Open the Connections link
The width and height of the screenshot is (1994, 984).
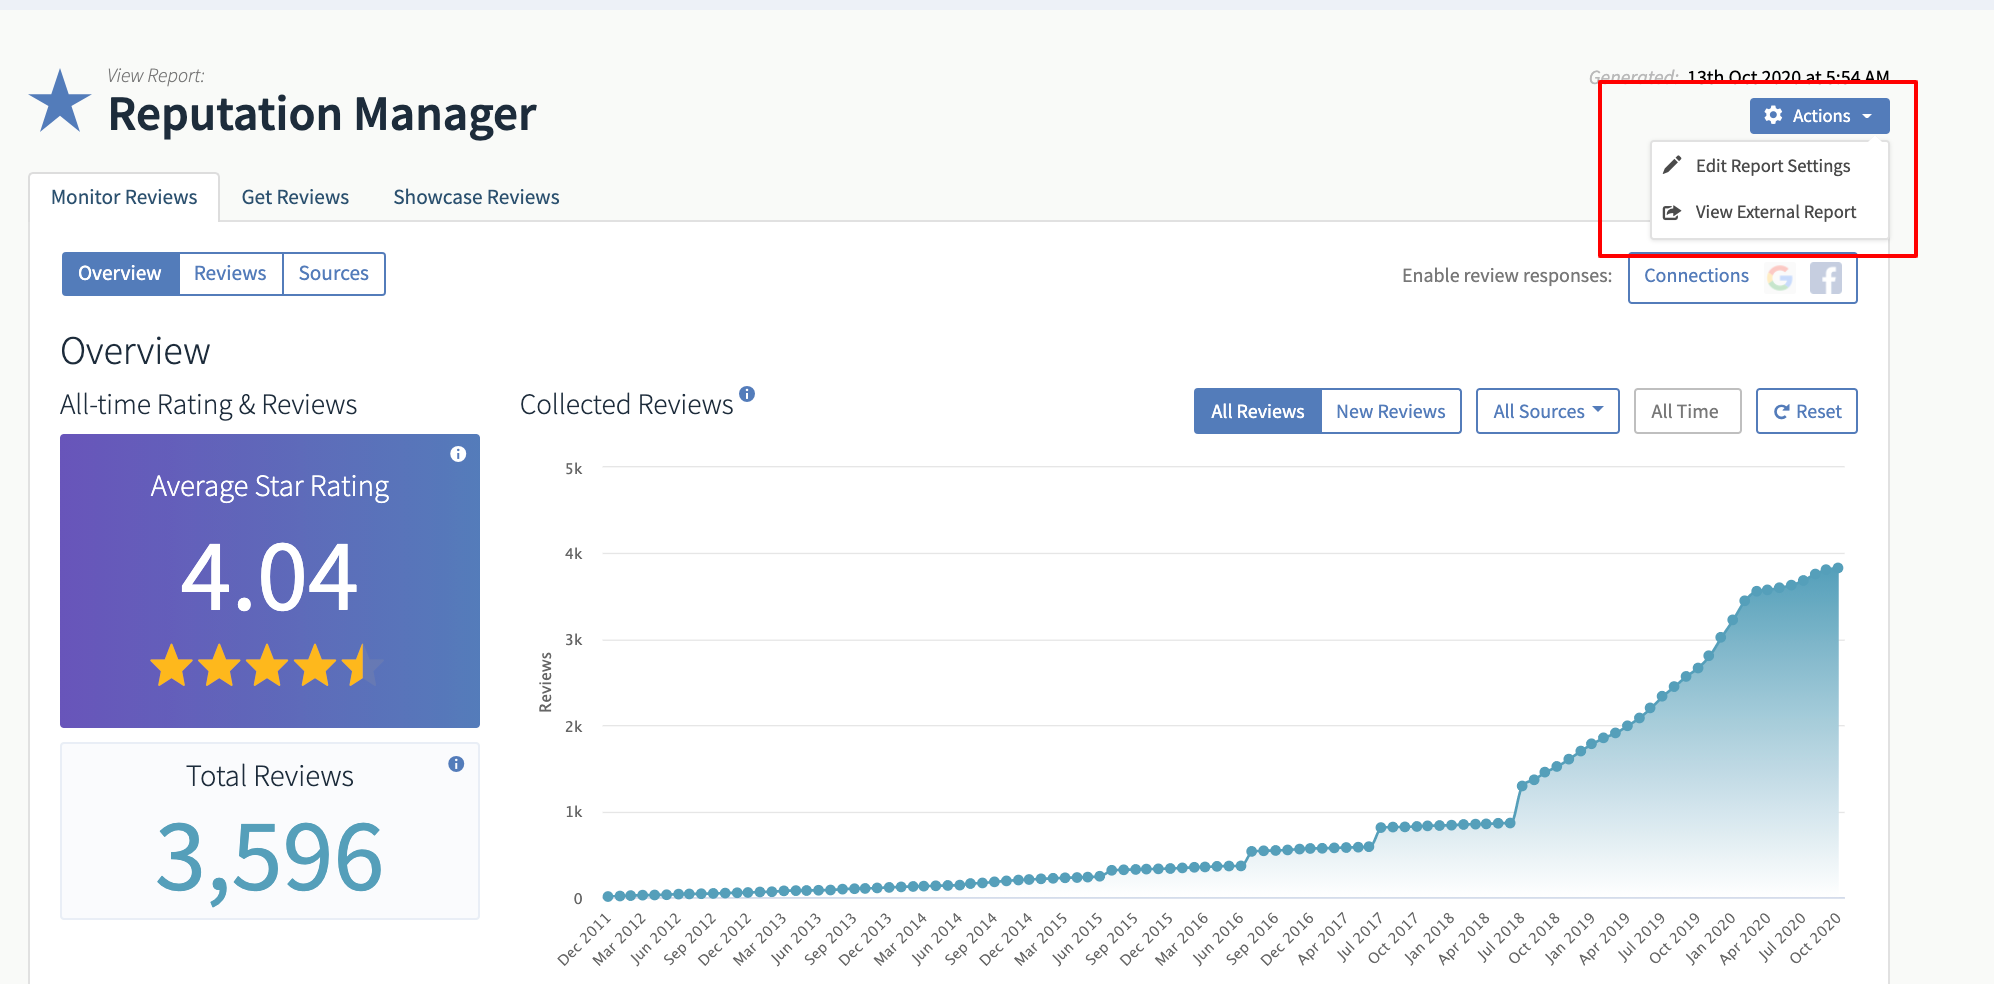click(x=1695, y=275)
